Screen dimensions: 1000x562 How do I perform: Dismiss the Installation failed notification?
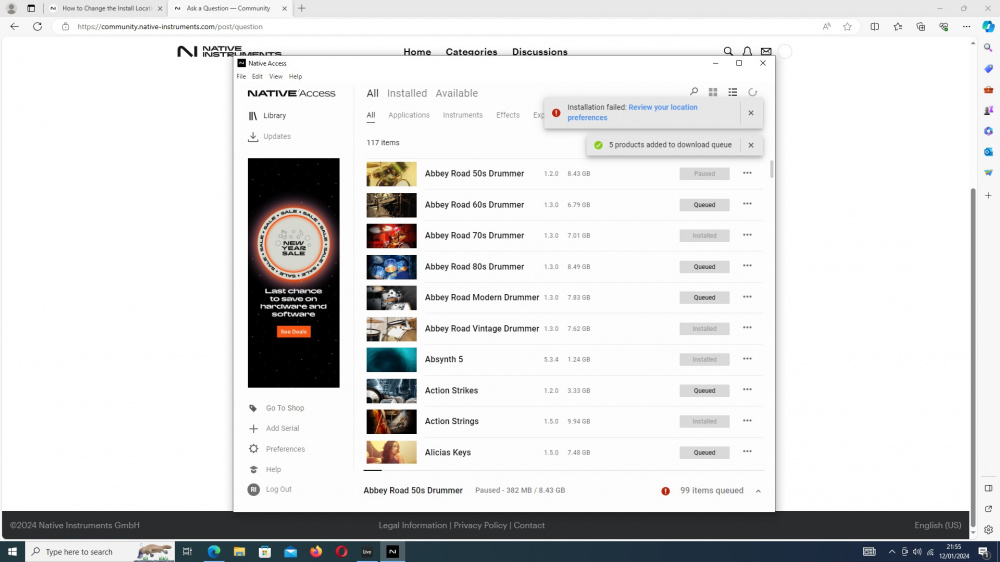(751, 113)
